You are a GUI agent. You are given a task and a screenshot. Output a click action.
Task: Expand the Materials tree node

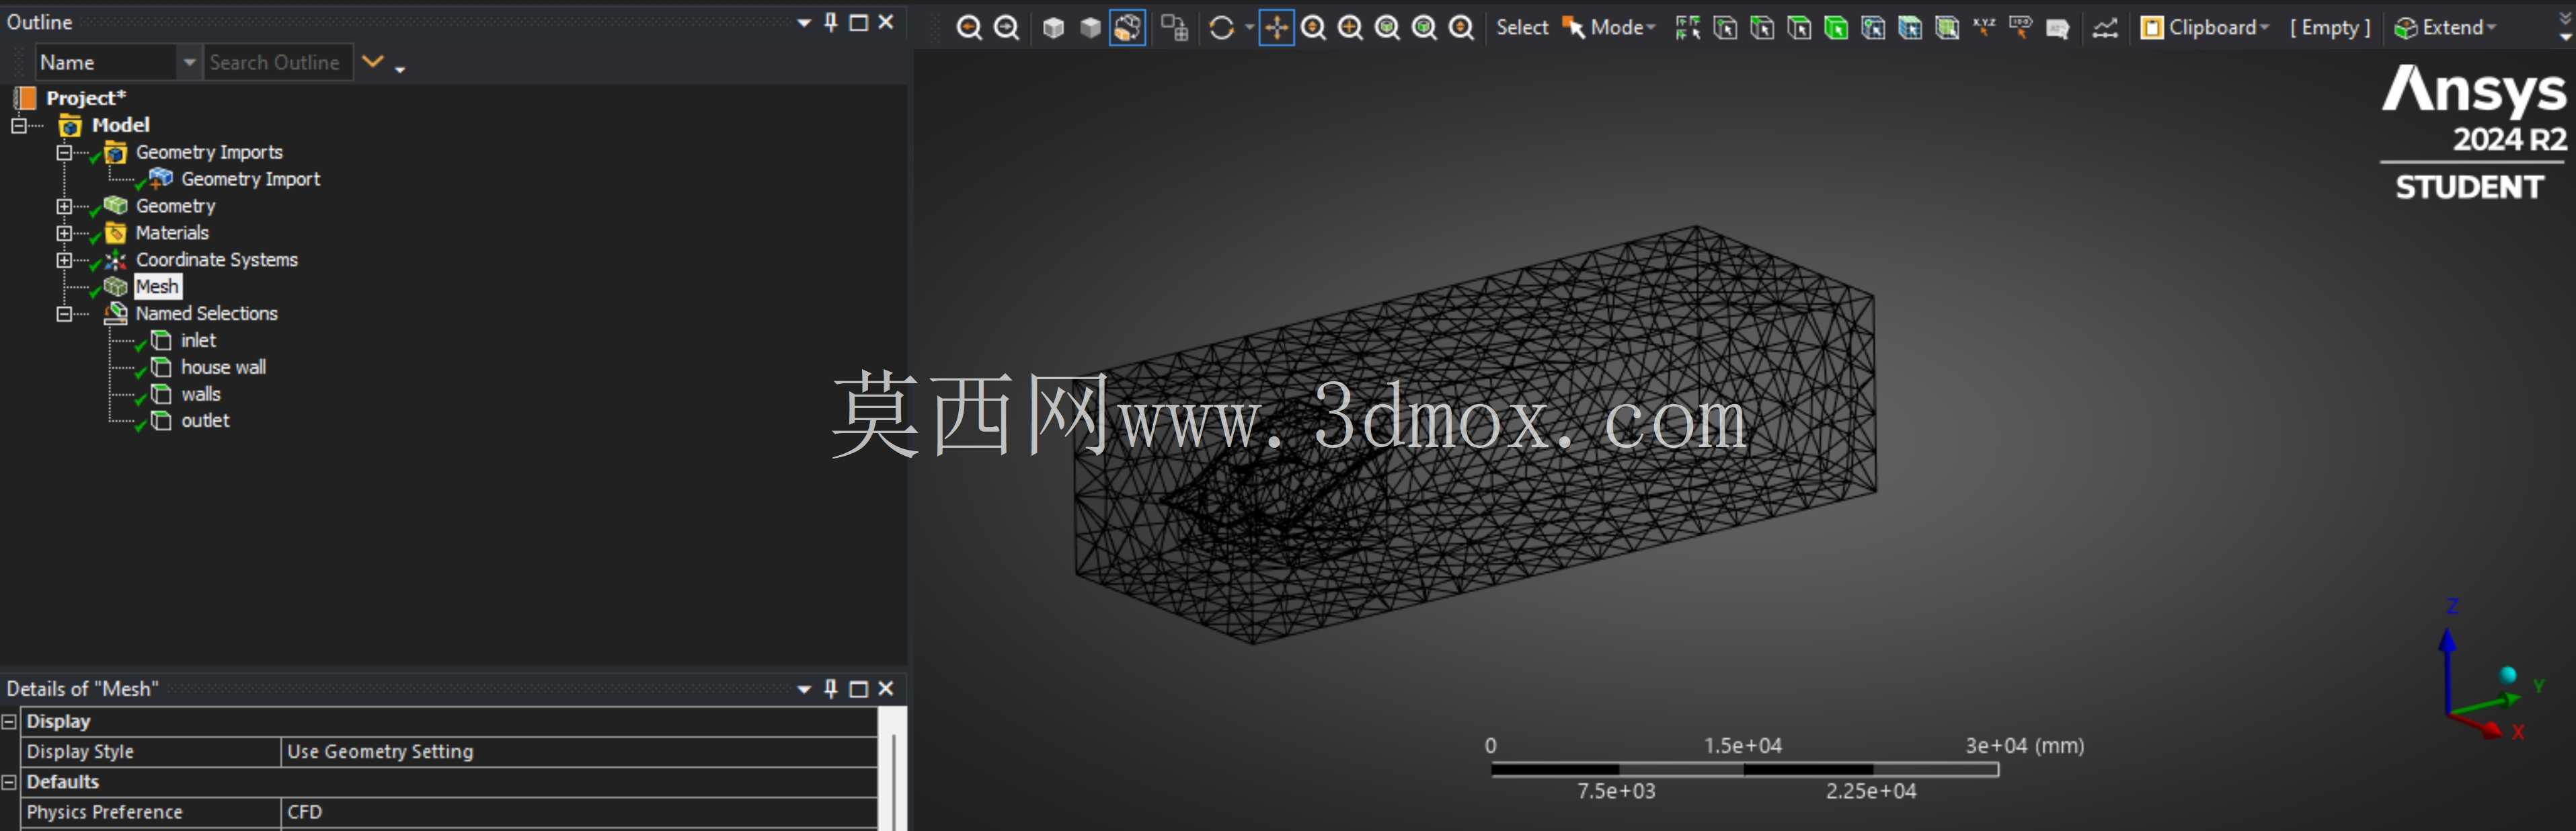point(64,234)
